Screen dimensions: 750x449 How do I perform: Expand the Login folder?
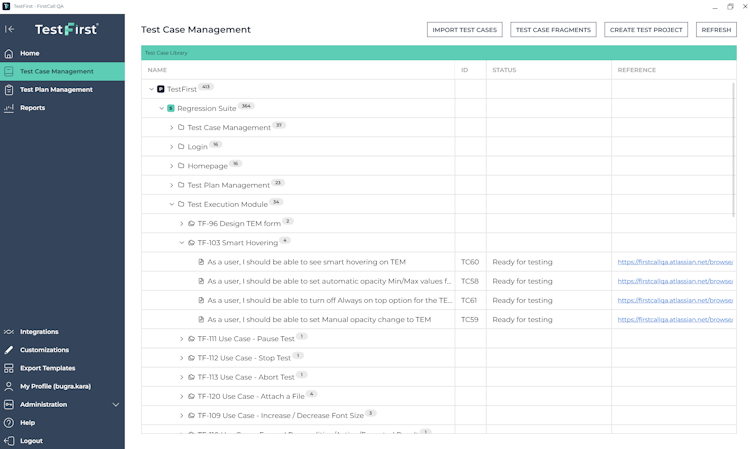click(x=171, y=147)
